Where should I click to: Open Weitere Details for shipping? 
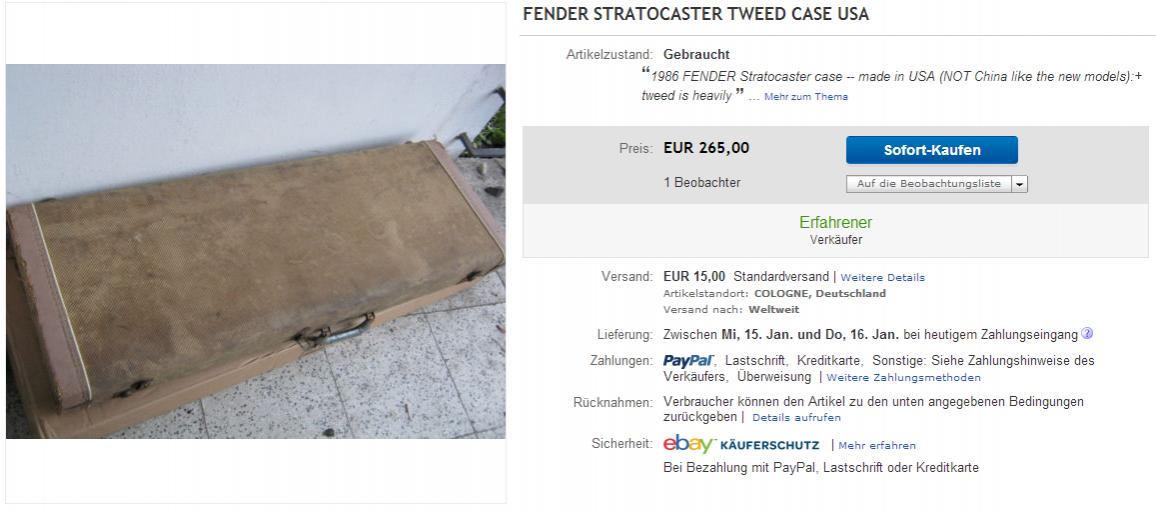883,277
